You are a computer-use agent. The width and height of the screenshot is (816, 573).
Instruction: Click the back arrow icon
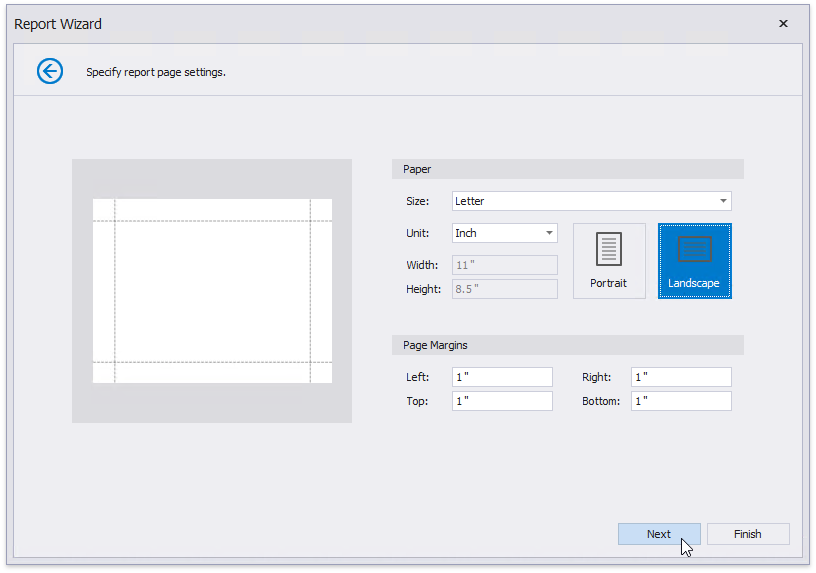tap(50, 71)
